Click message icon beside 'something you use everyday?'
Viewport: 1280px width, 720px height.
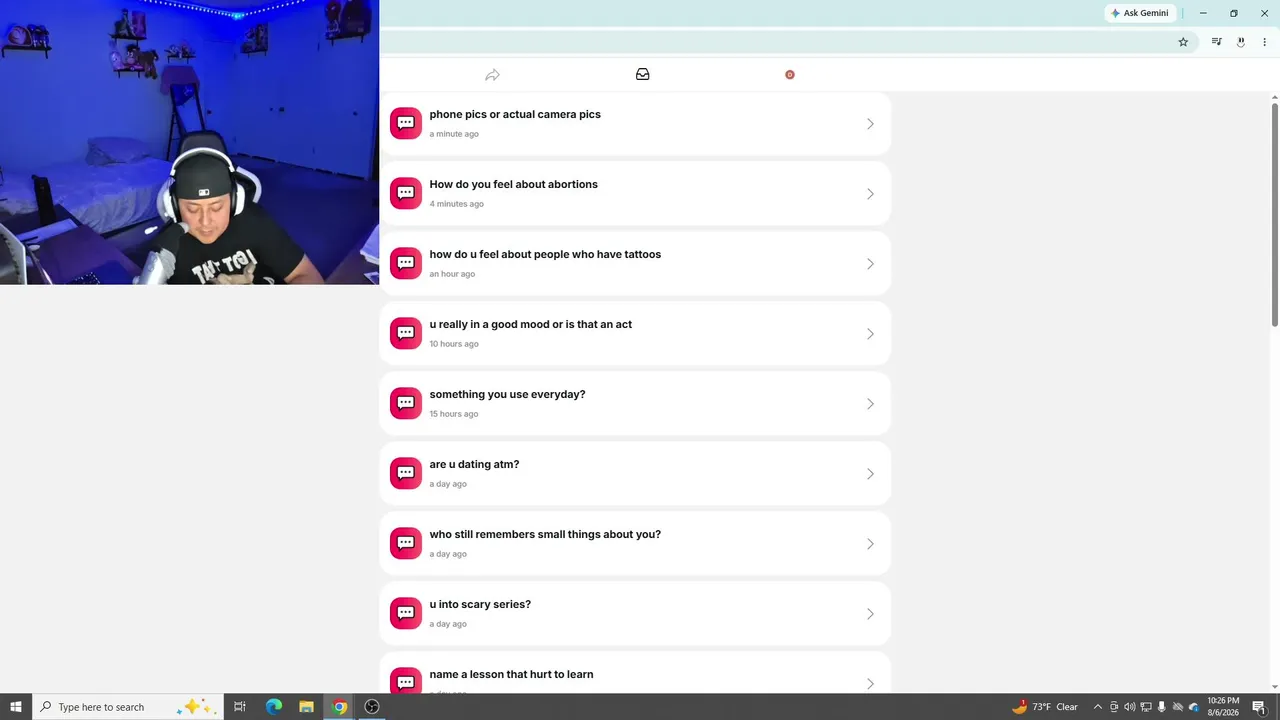pyautogui.click(x=406, y=403)
